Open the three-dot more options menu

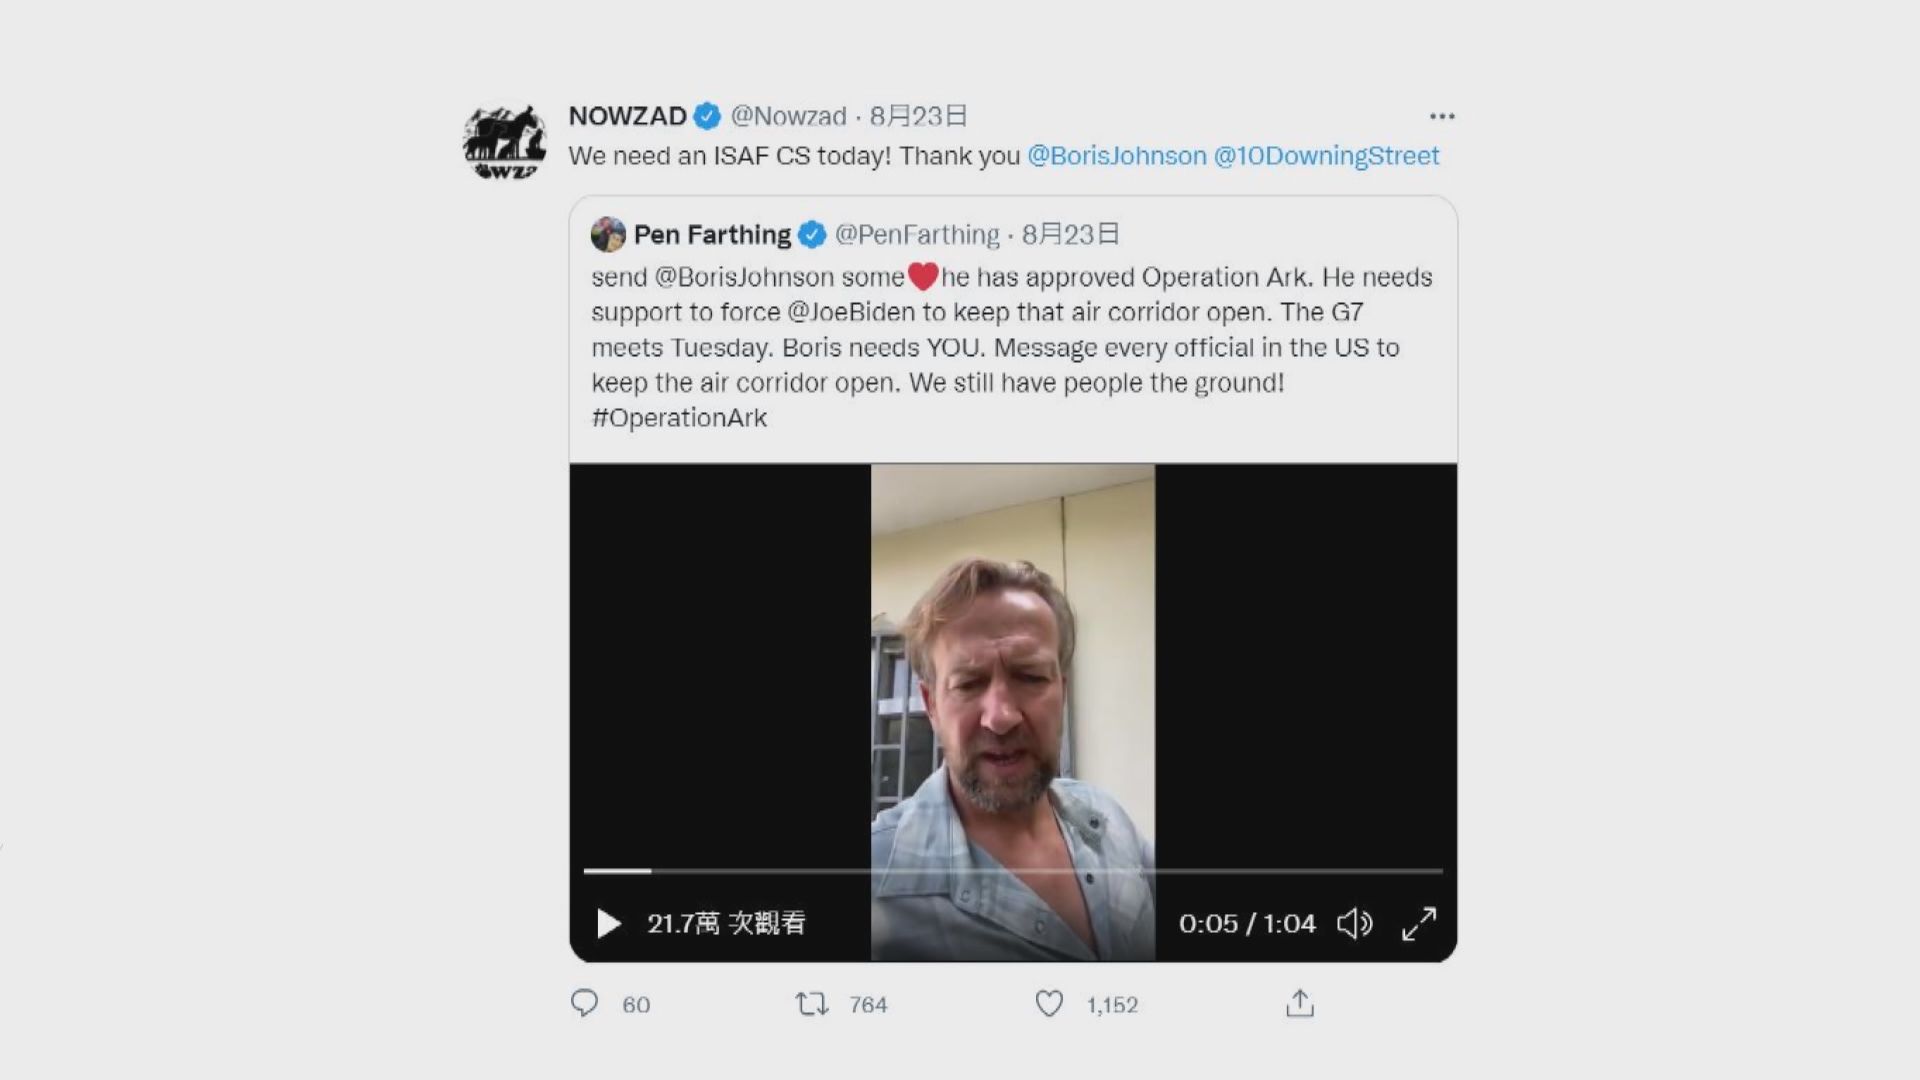click(1442, 117)
